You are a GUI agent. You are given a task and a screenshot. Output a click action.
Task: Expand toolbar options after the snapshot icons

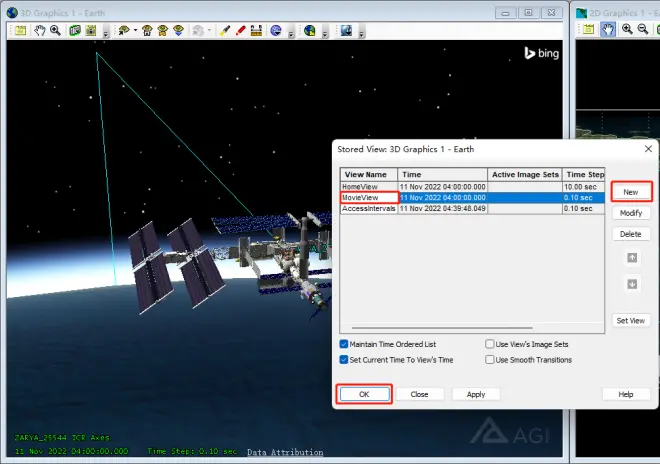(x=106, y=34)
